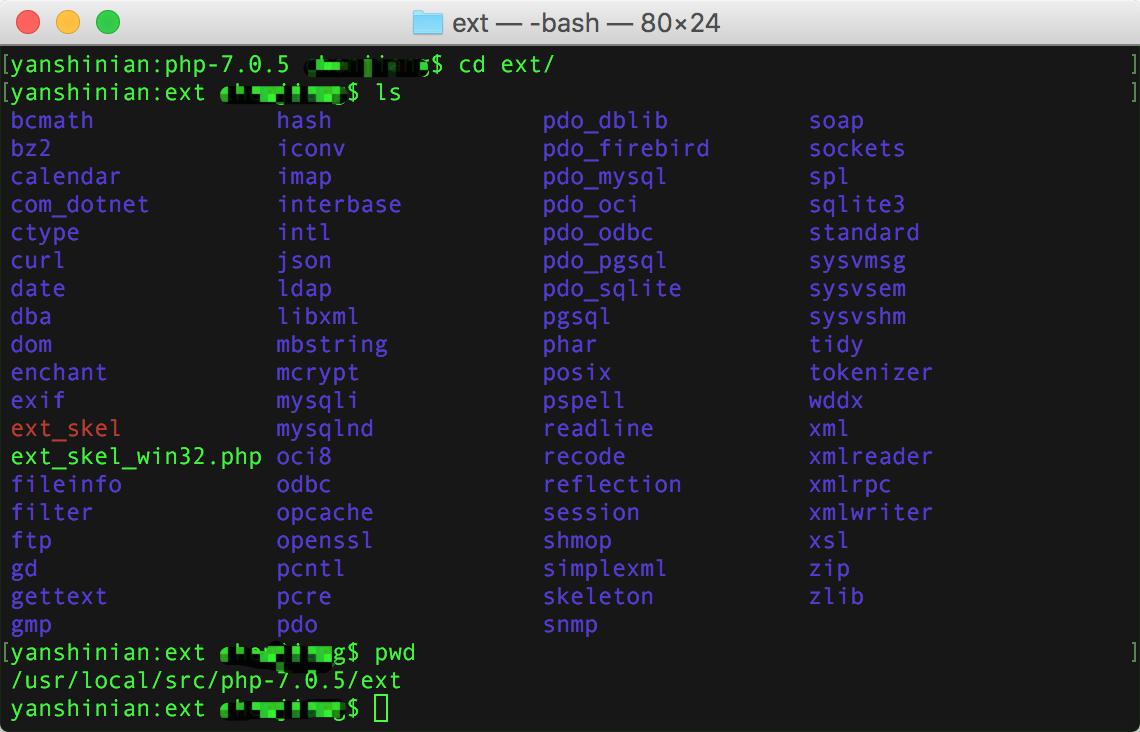Click the 'oci8' directory name

304,457
